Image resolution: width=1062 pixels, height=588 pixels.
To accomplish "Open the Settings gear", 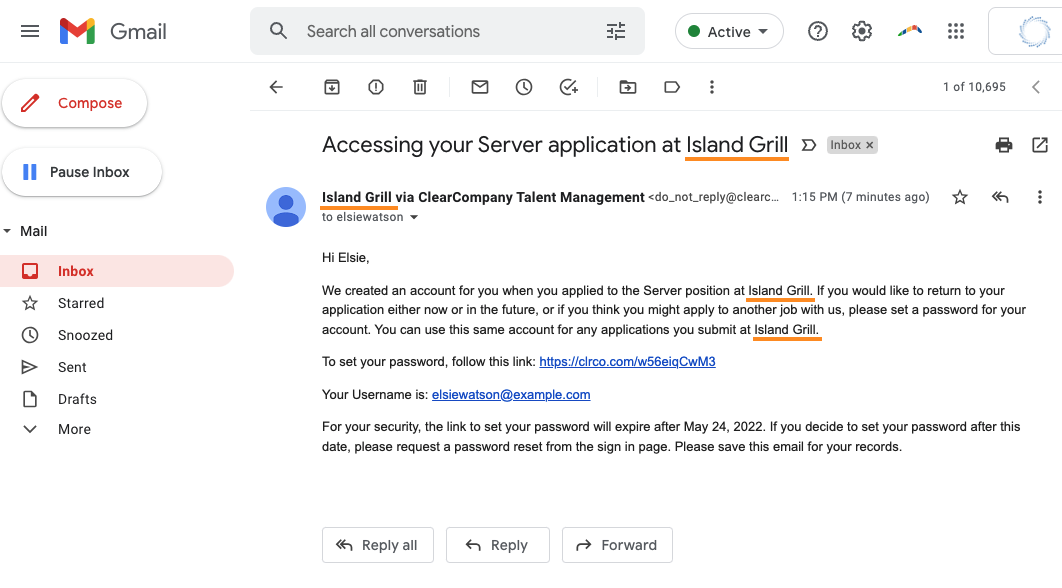I will 862,31.
